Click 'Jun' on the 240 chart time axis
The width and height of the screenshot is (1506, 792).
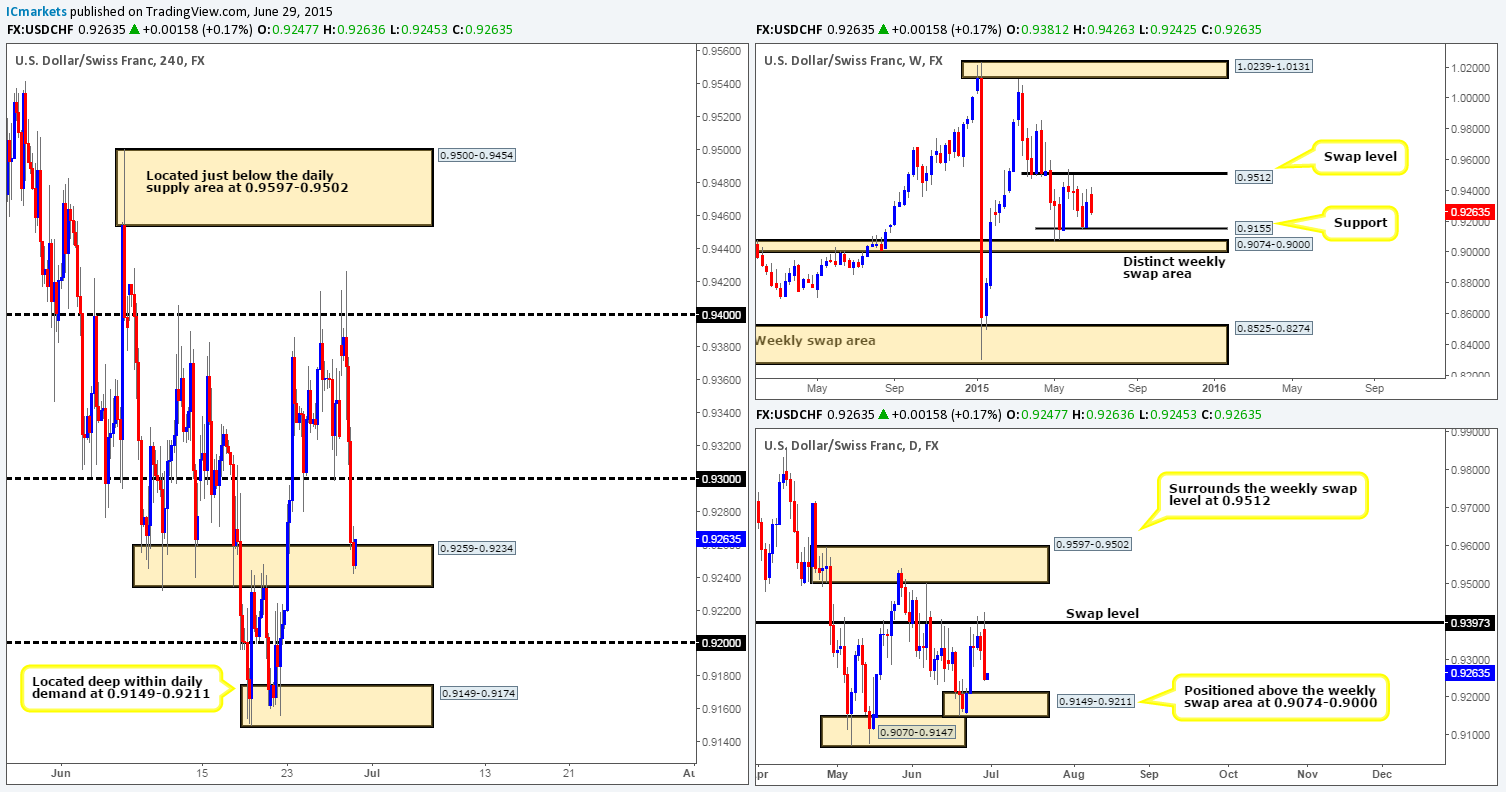click(x=62, y=774)
